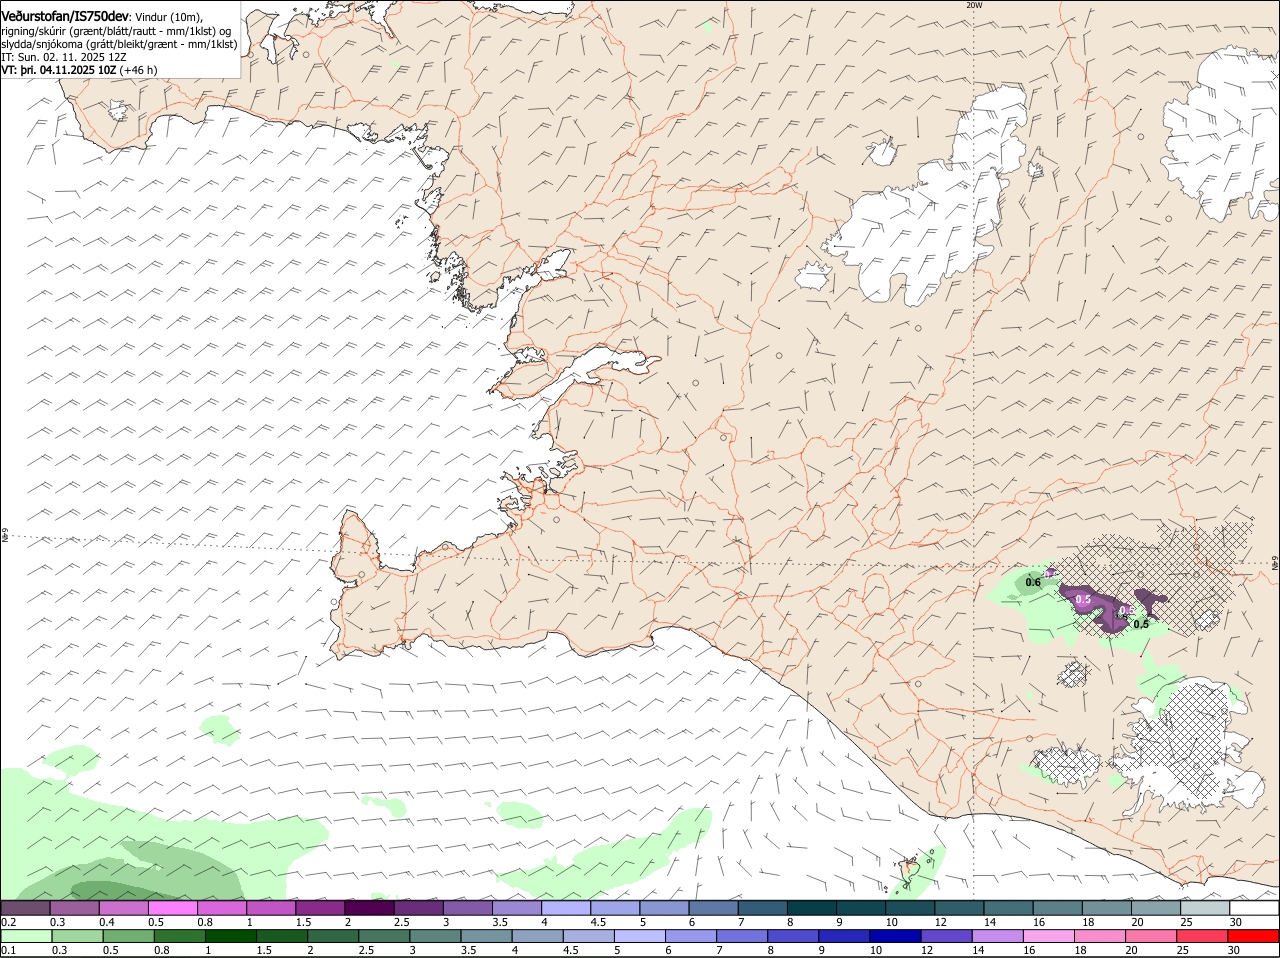Click the black 0.5 value below purple area
Image resolution: width=1280 pixels, height=958 pixels.
tap(1141, 624)
